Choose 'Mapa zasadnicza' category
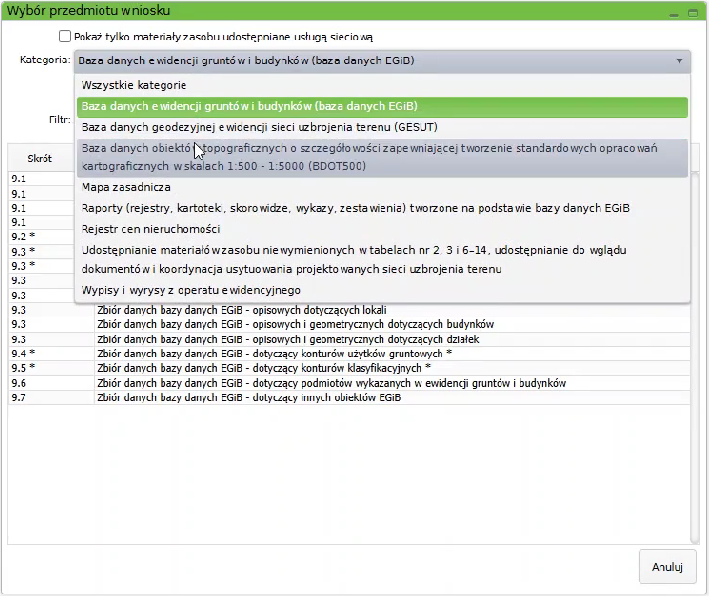This screenshot has height=596, width=709. pos(126,186)
